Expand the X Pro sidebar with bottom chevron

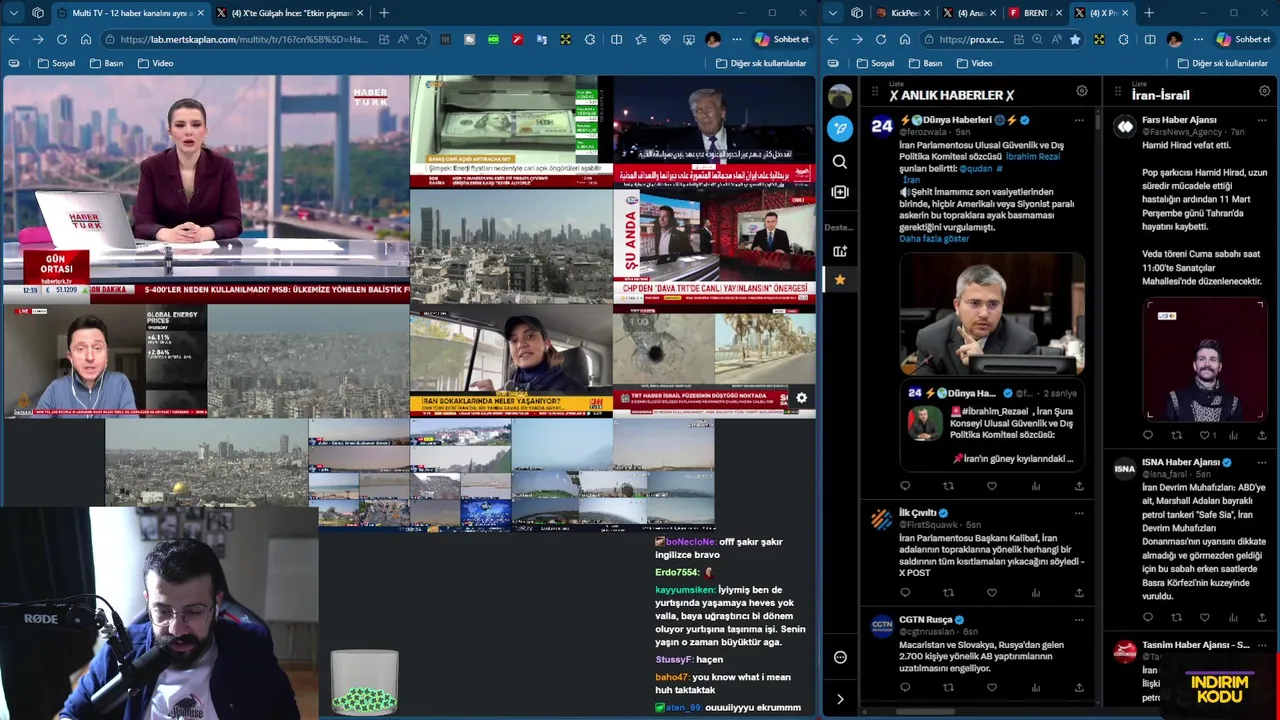840,699
